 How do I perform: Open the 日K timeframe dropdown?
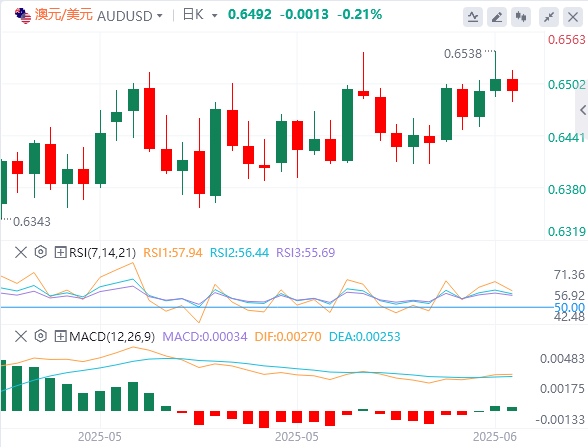pyautogui.click(x=214, y=16)
